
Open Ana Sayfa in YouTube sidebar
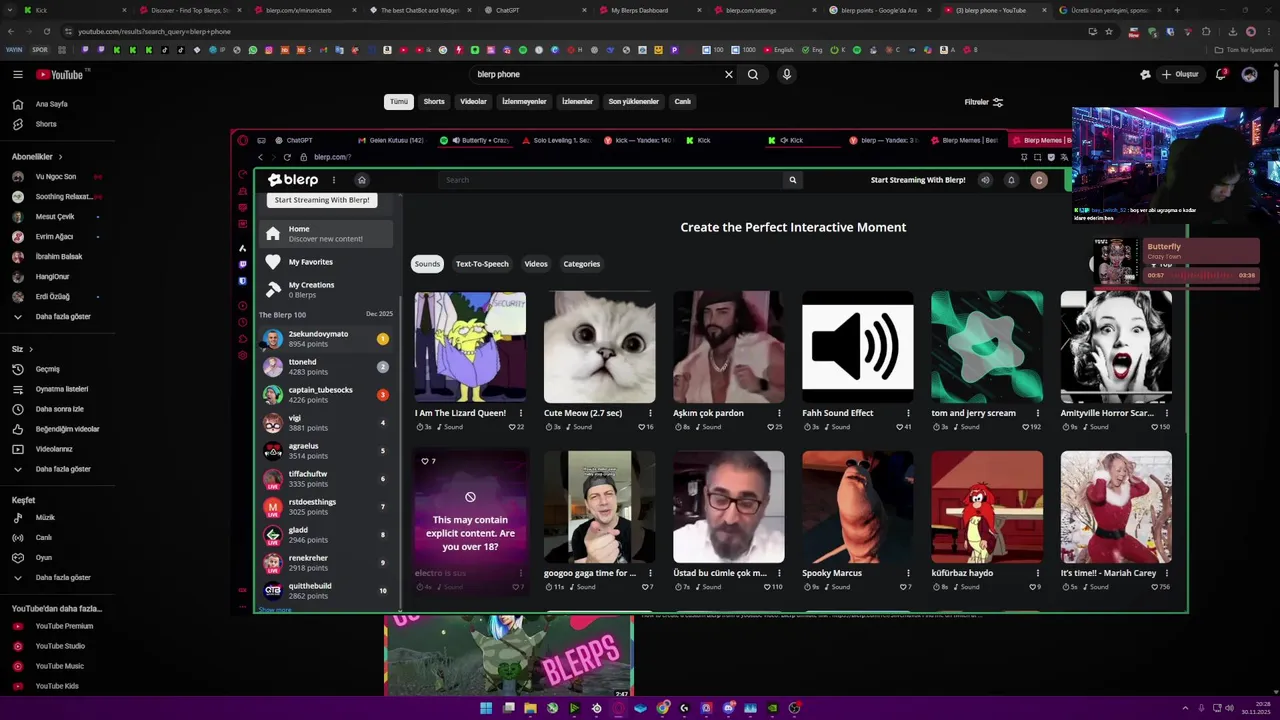click(x=52, y=104)
